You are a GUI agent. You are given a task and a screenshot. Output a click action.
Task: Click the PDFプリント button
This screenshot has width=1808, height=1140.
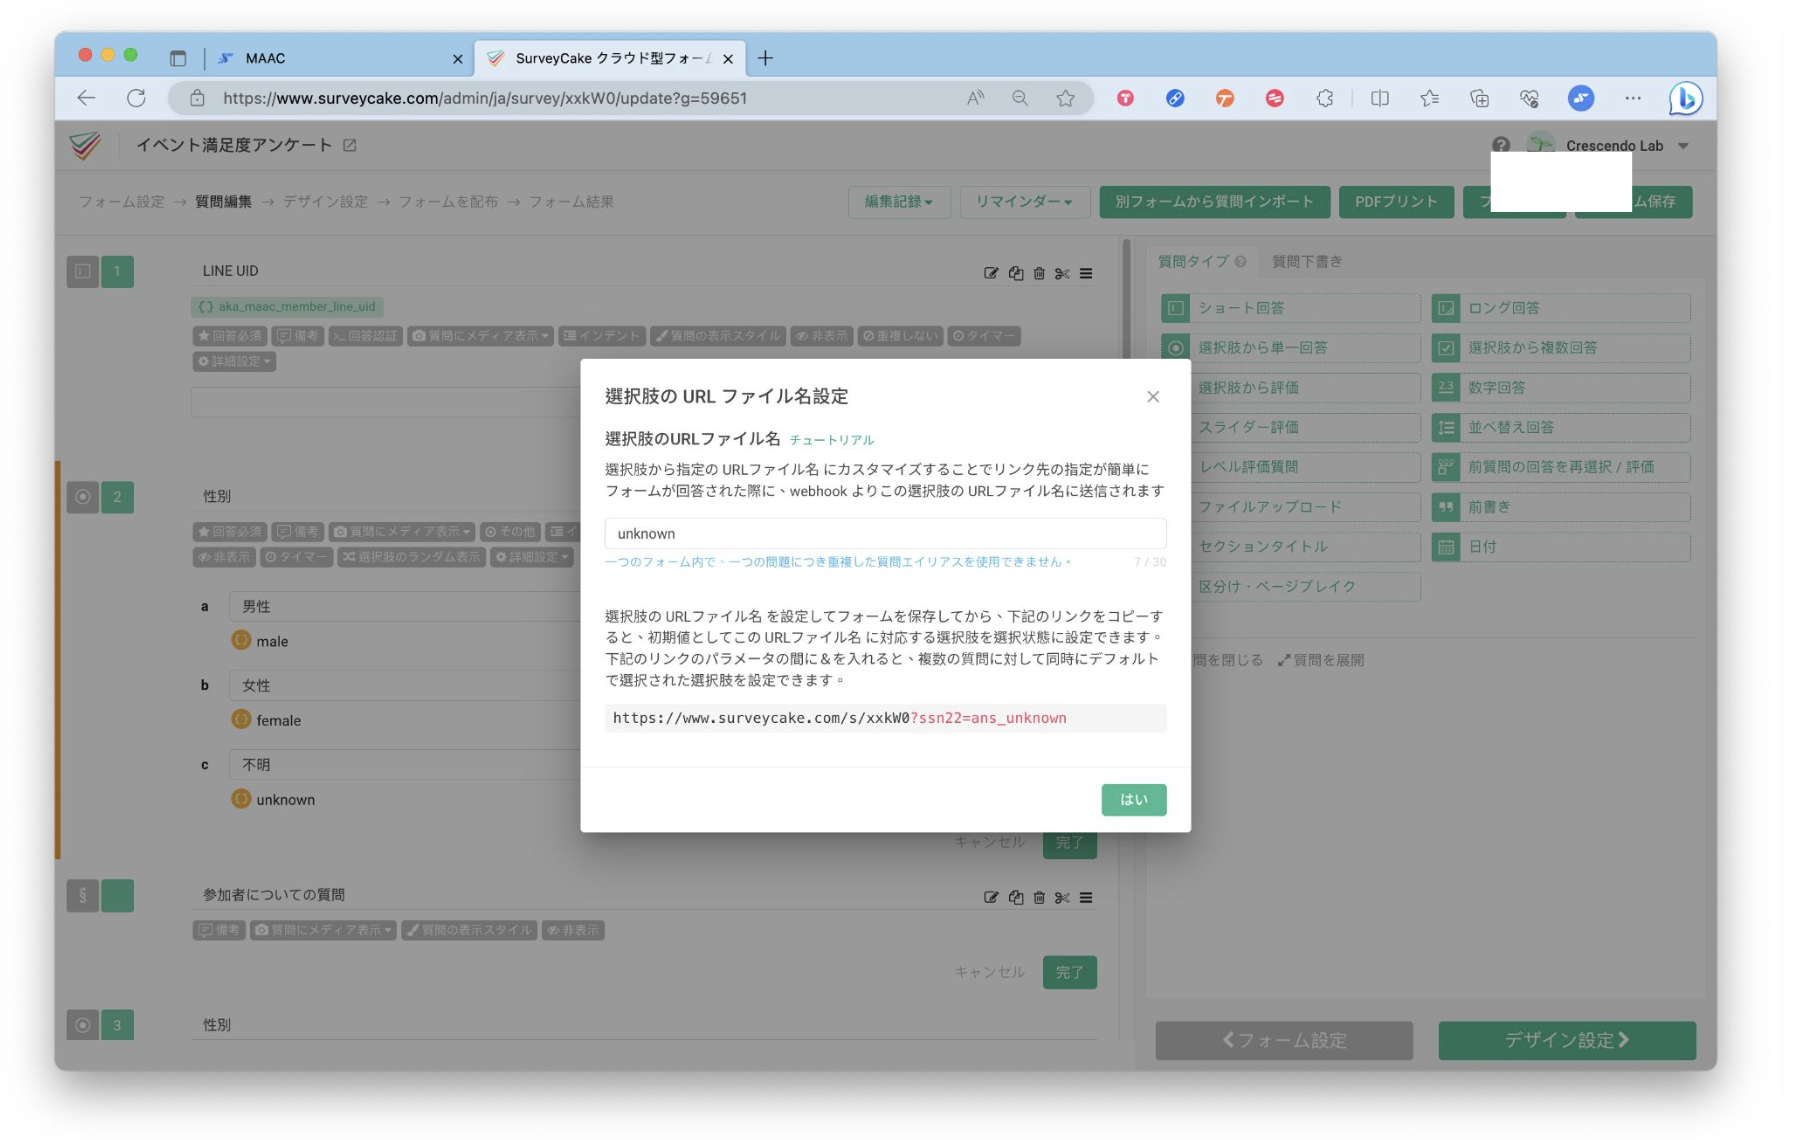tap(1396, 202)
